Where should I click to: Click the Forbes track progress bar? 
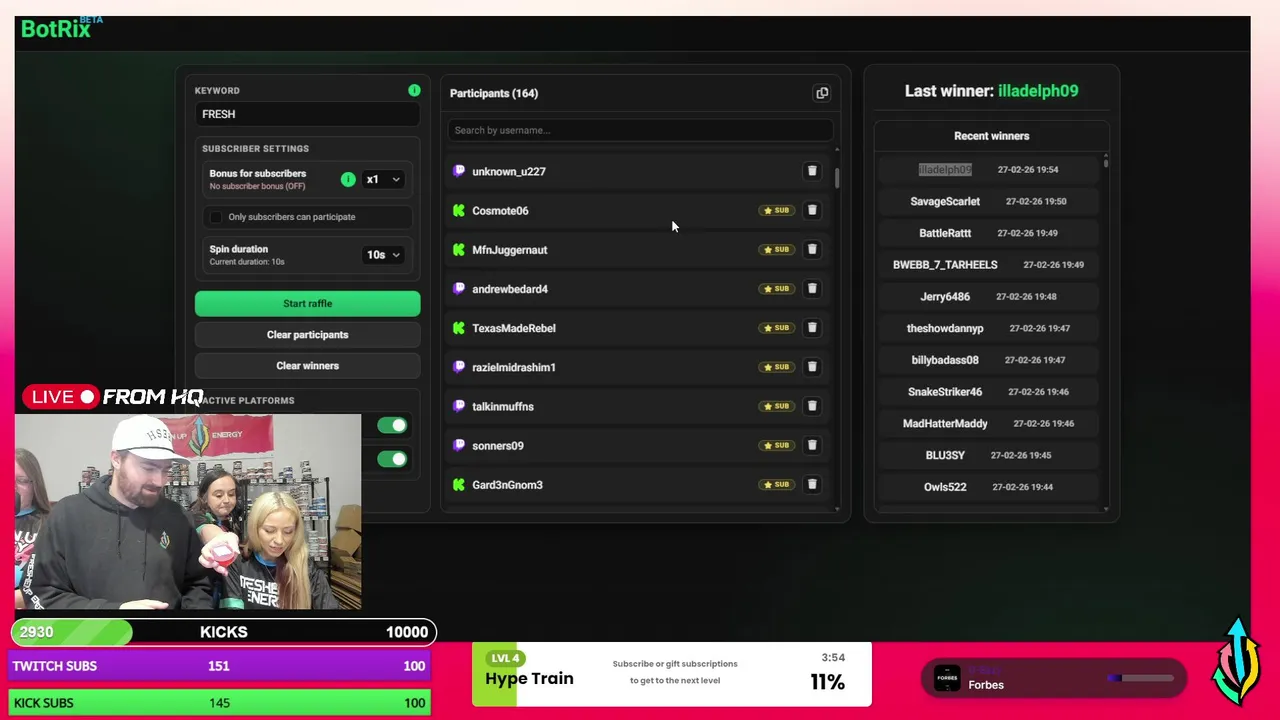click(1141, 678)
